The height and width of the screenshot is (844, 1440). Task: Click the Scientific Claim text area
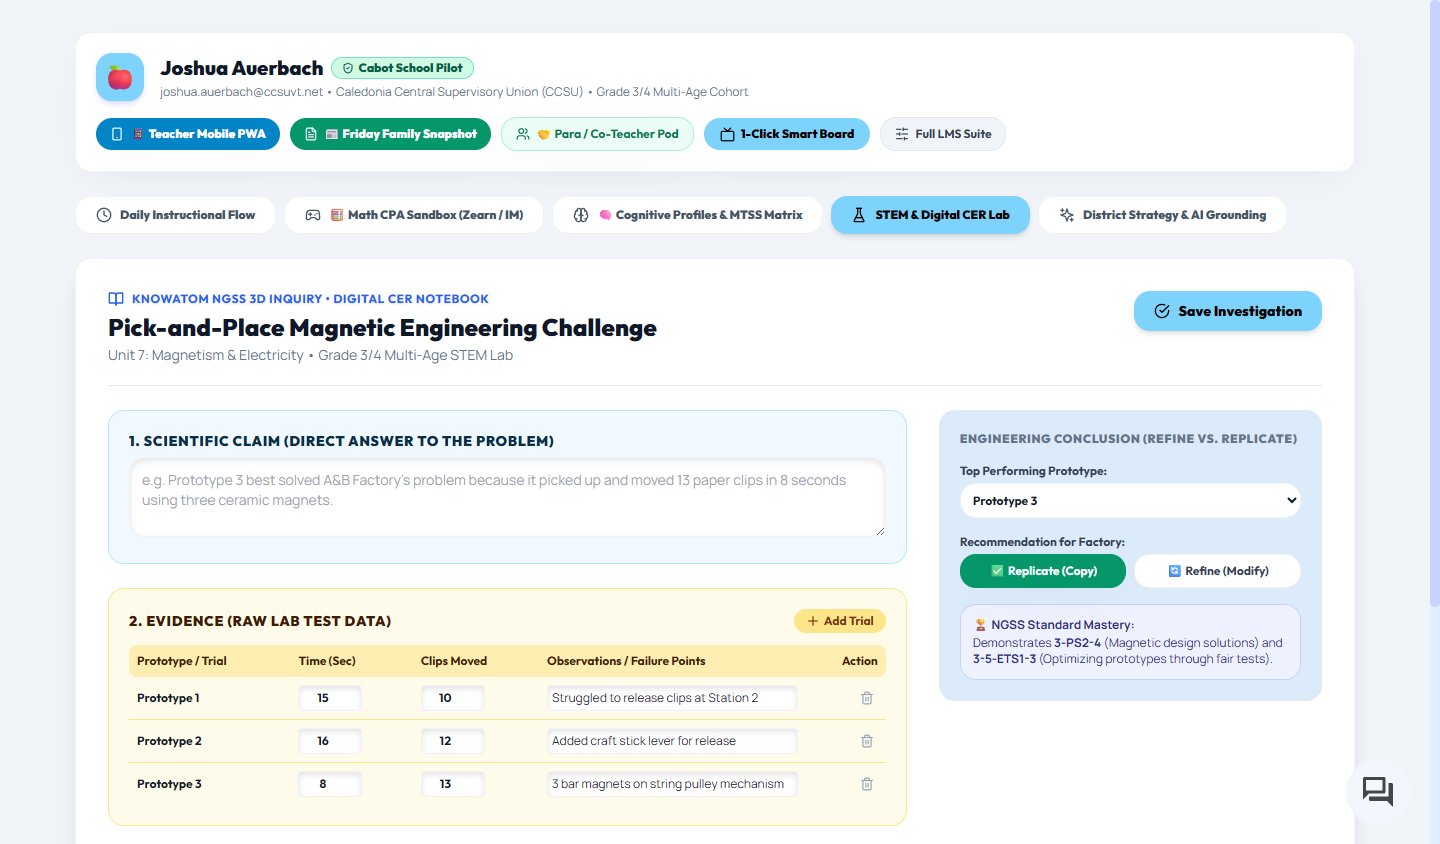tap(508, 497)
